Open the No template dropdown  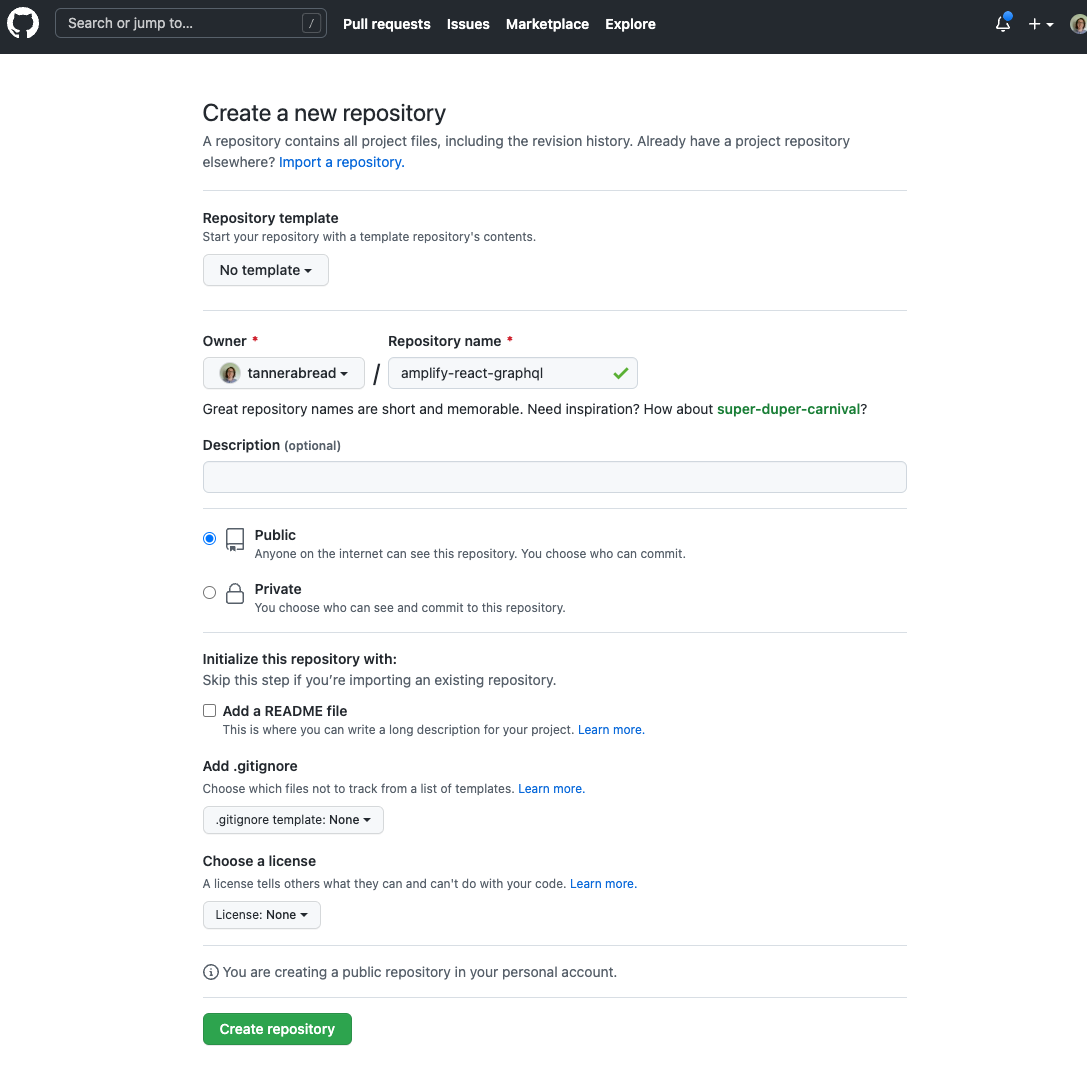tap(265, 270)
